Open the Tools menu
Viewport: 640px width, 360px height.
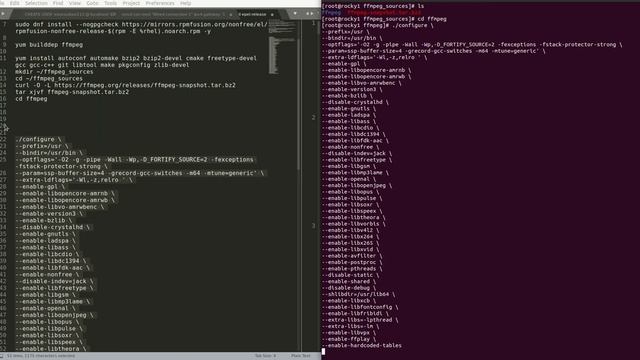pyautogui.click(x=110, y=3)
